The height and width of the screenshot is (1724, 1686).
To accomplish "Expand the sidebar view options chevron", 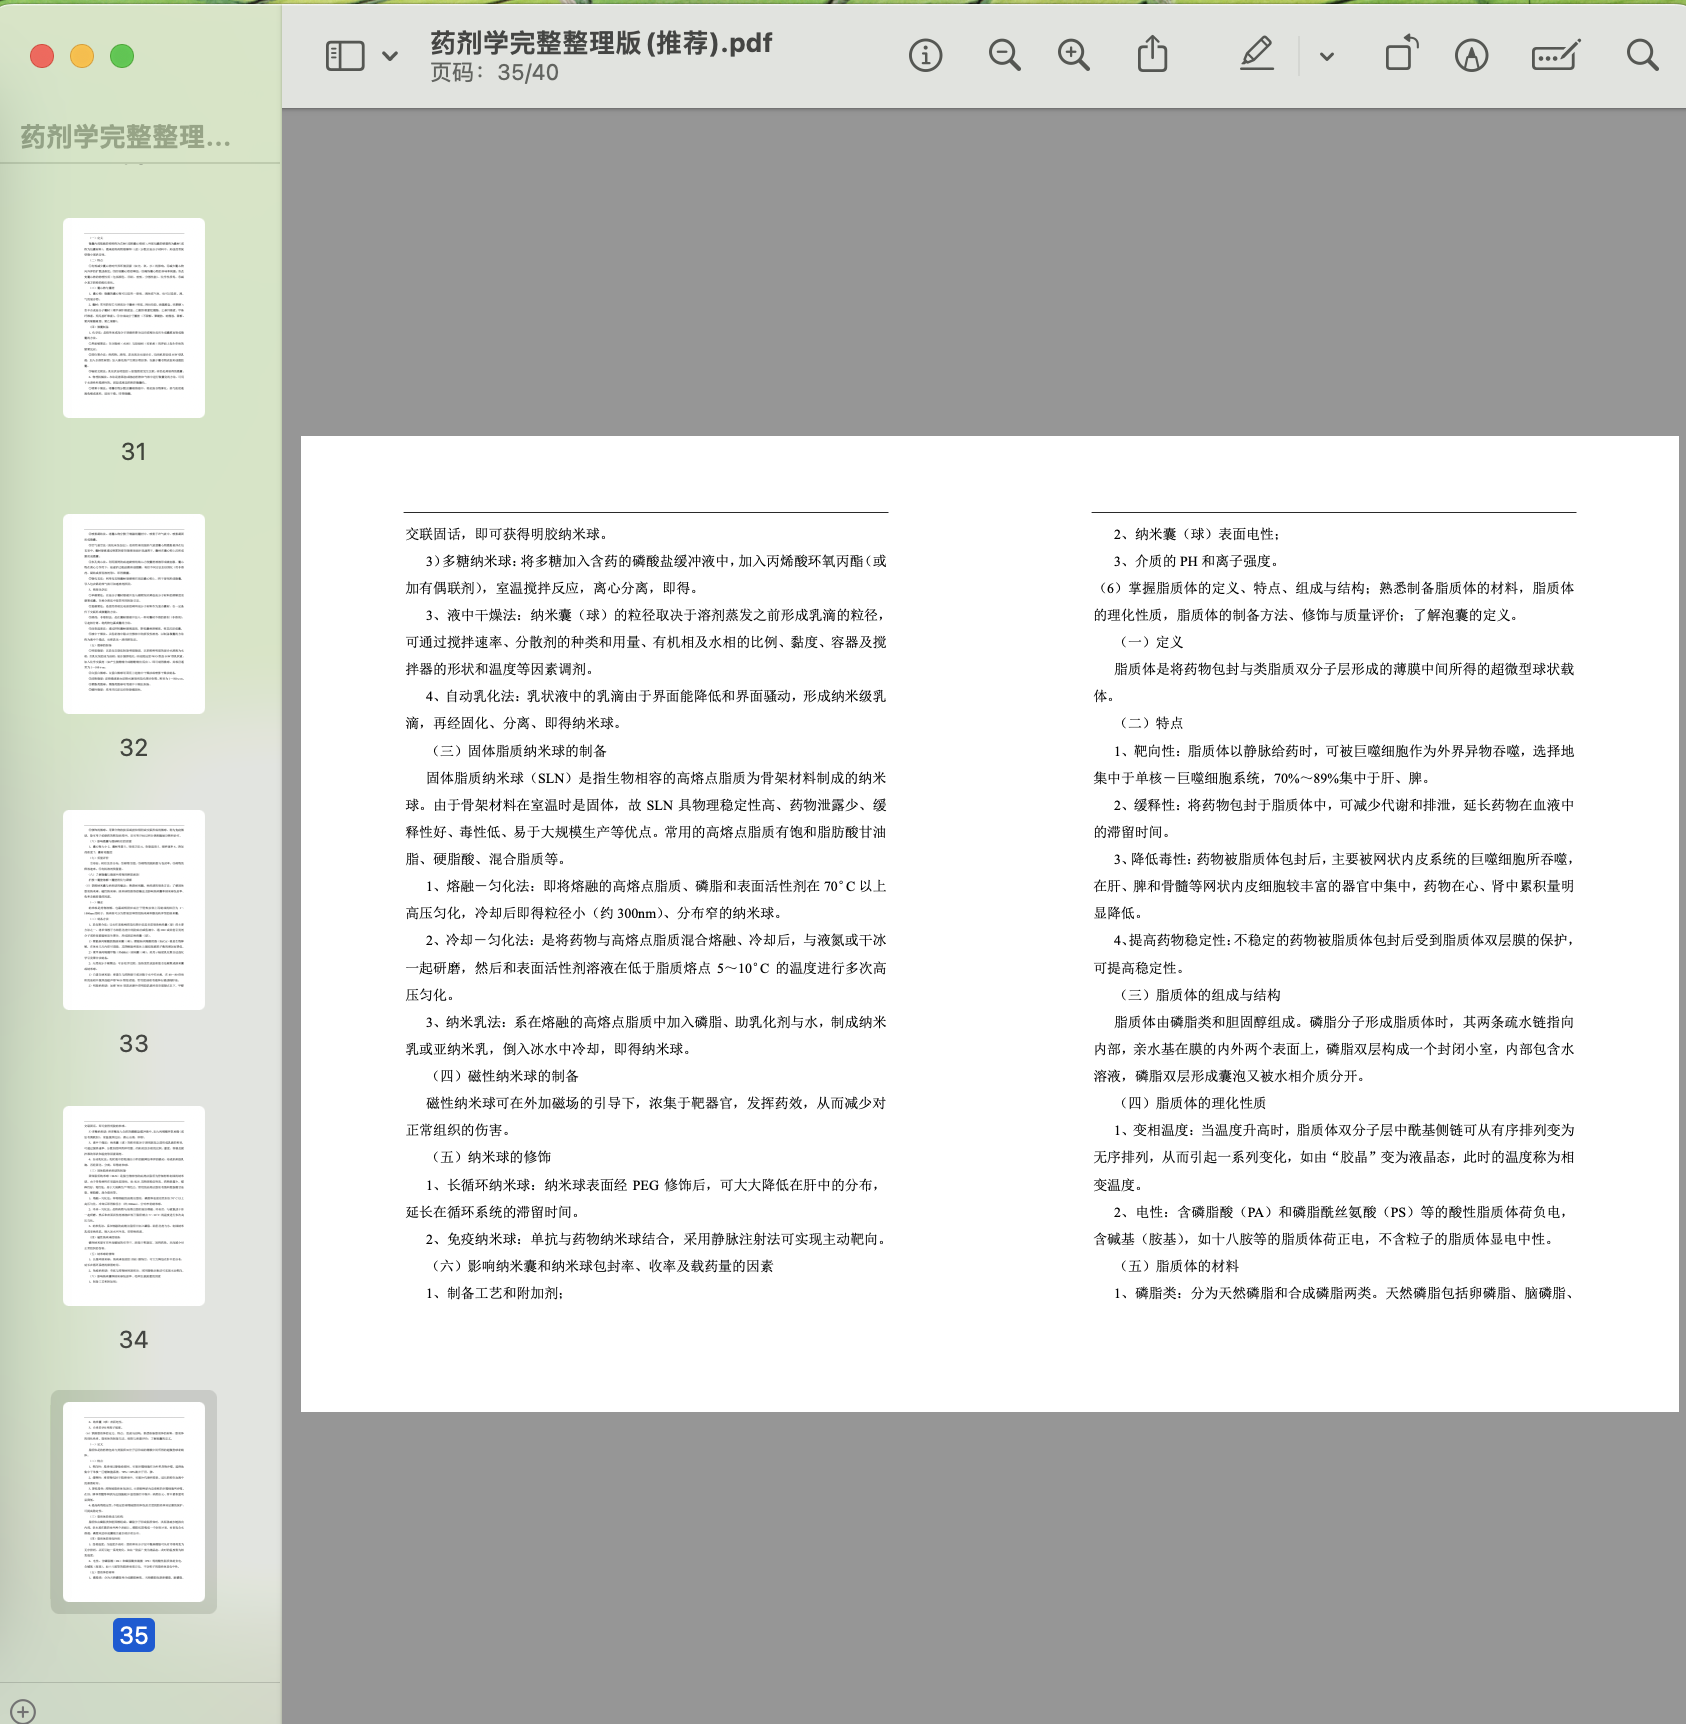I will coord(390,56).
